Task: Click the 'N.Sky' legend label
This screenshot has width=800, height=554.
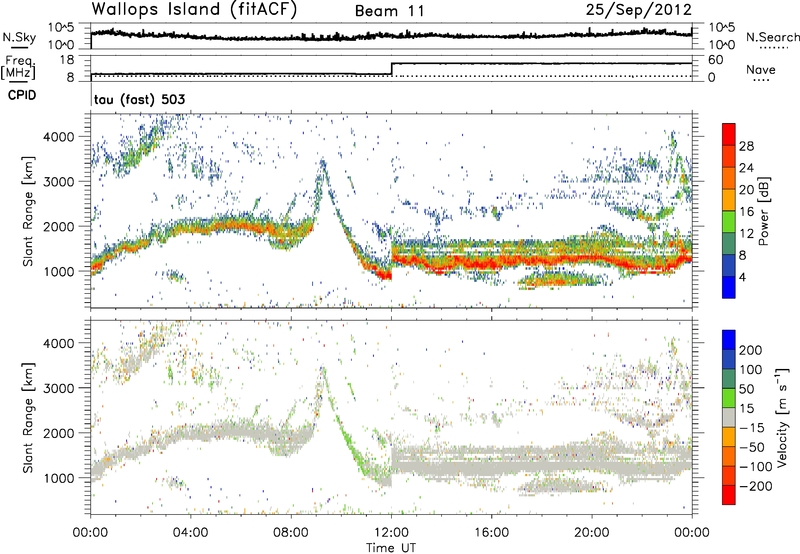Action: point(19,37)
